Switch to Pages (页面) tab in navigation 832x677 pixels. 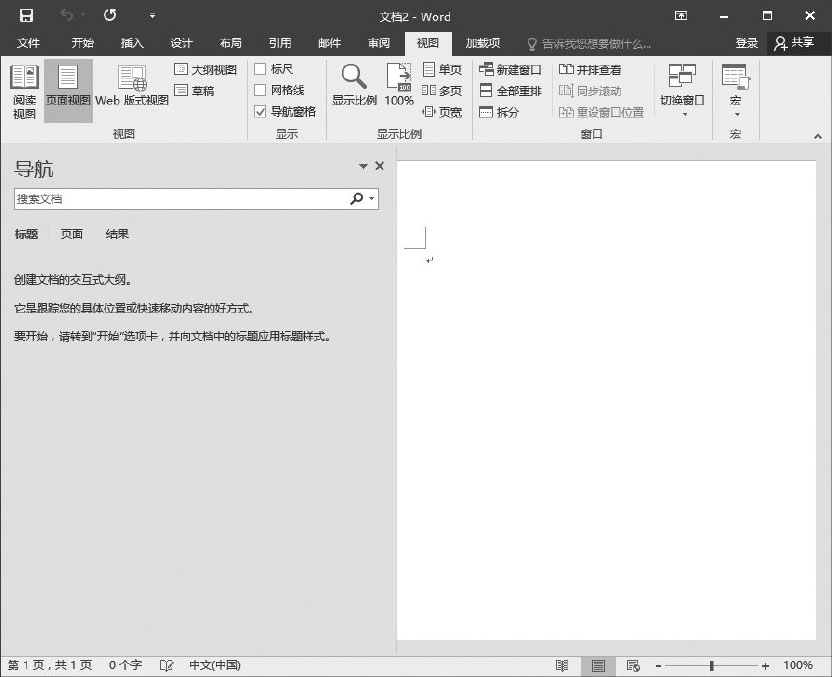coord(72,234)
